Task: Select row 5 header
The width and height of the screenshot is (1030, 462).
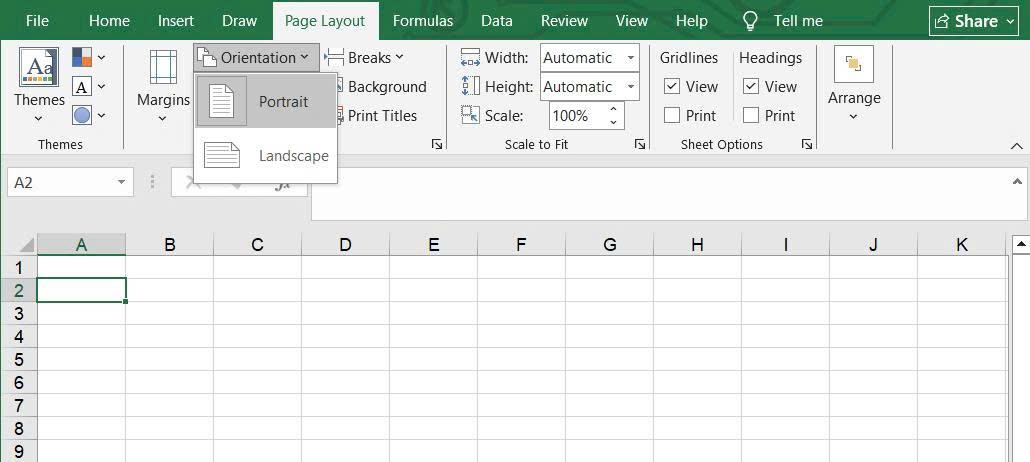Action: click(x=18, y=359)
